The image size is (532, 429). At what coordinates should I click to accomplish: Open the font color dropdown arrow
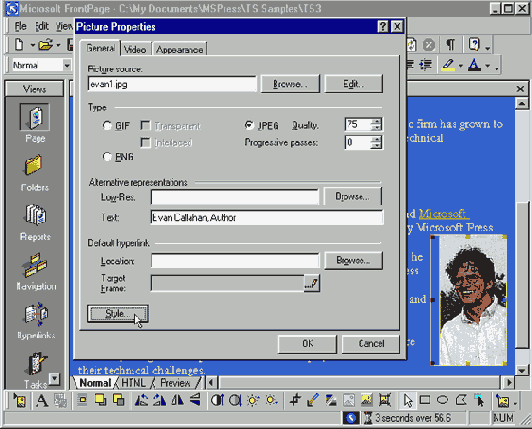488,66
